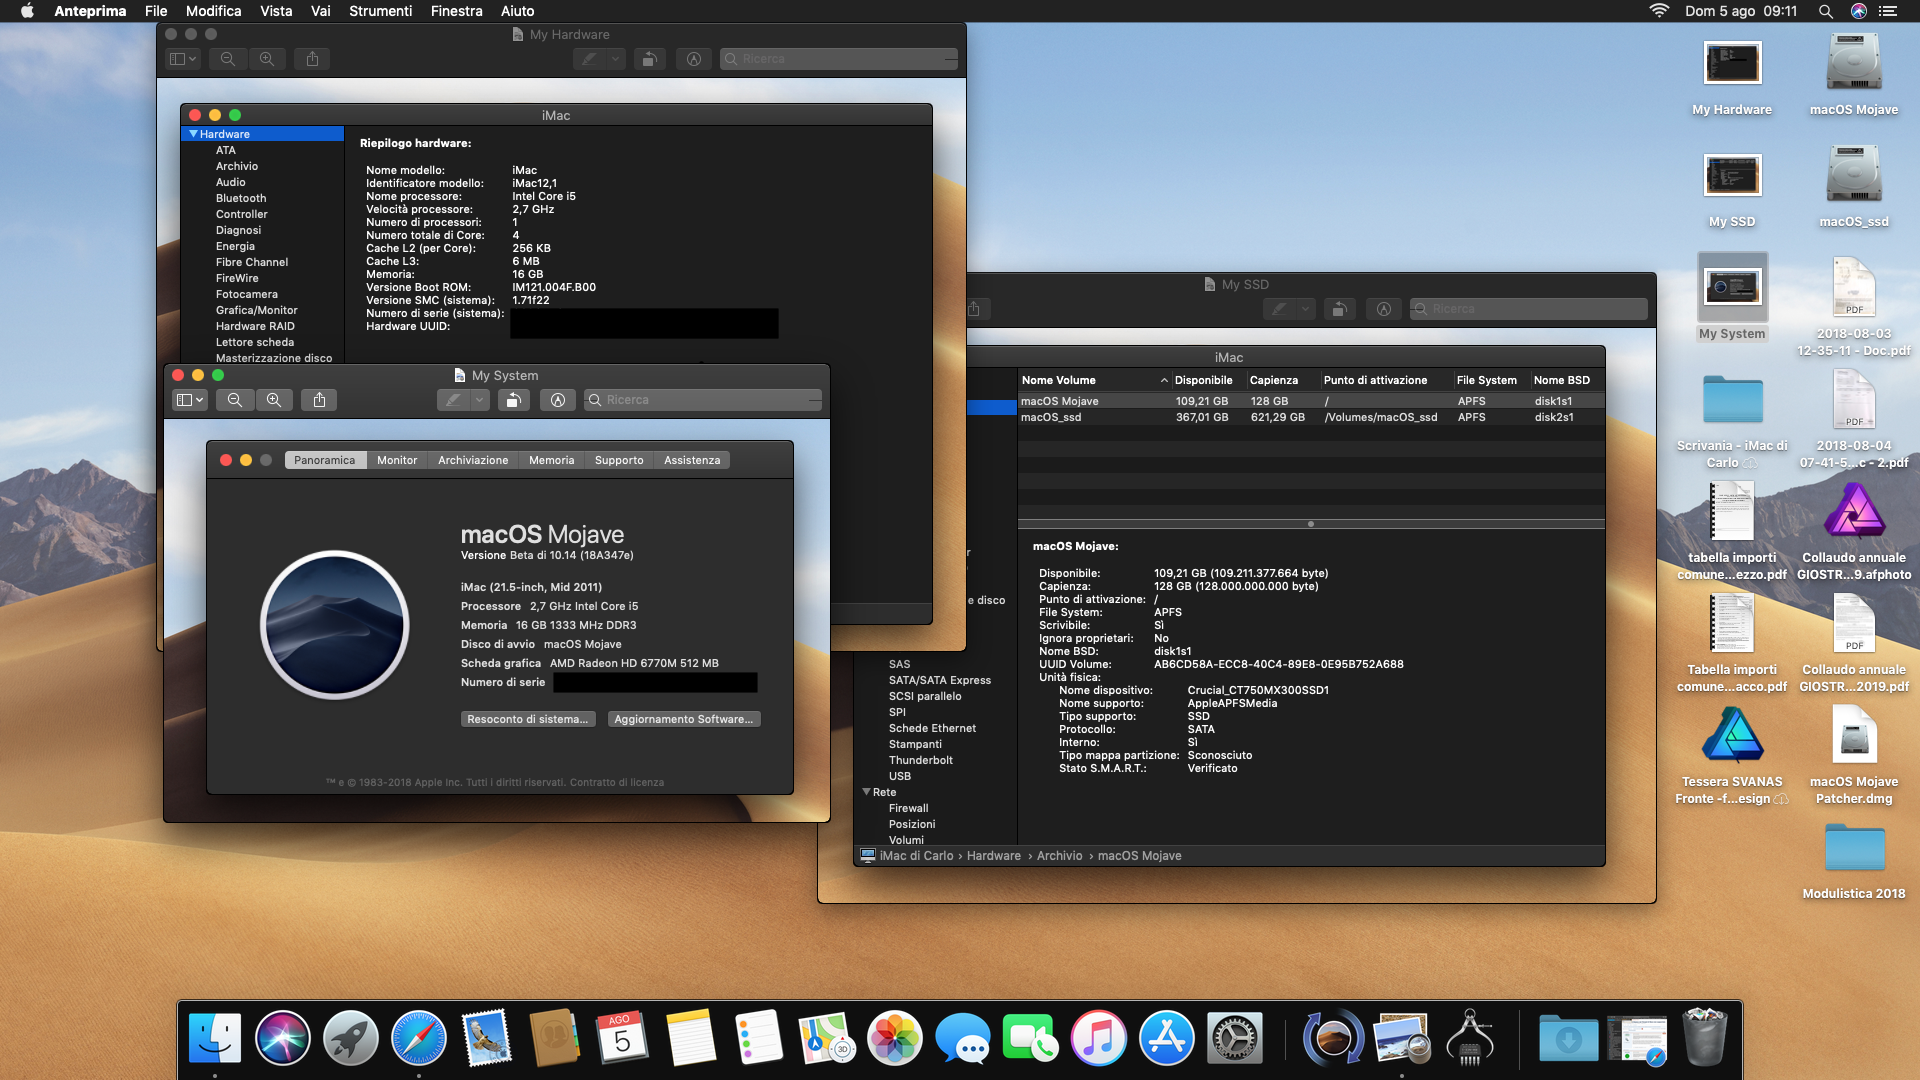This screenshot has width=1920, height=1080.
Task: Collapse Hardware tree in iMac report
Action: click(x=193, y=134)
